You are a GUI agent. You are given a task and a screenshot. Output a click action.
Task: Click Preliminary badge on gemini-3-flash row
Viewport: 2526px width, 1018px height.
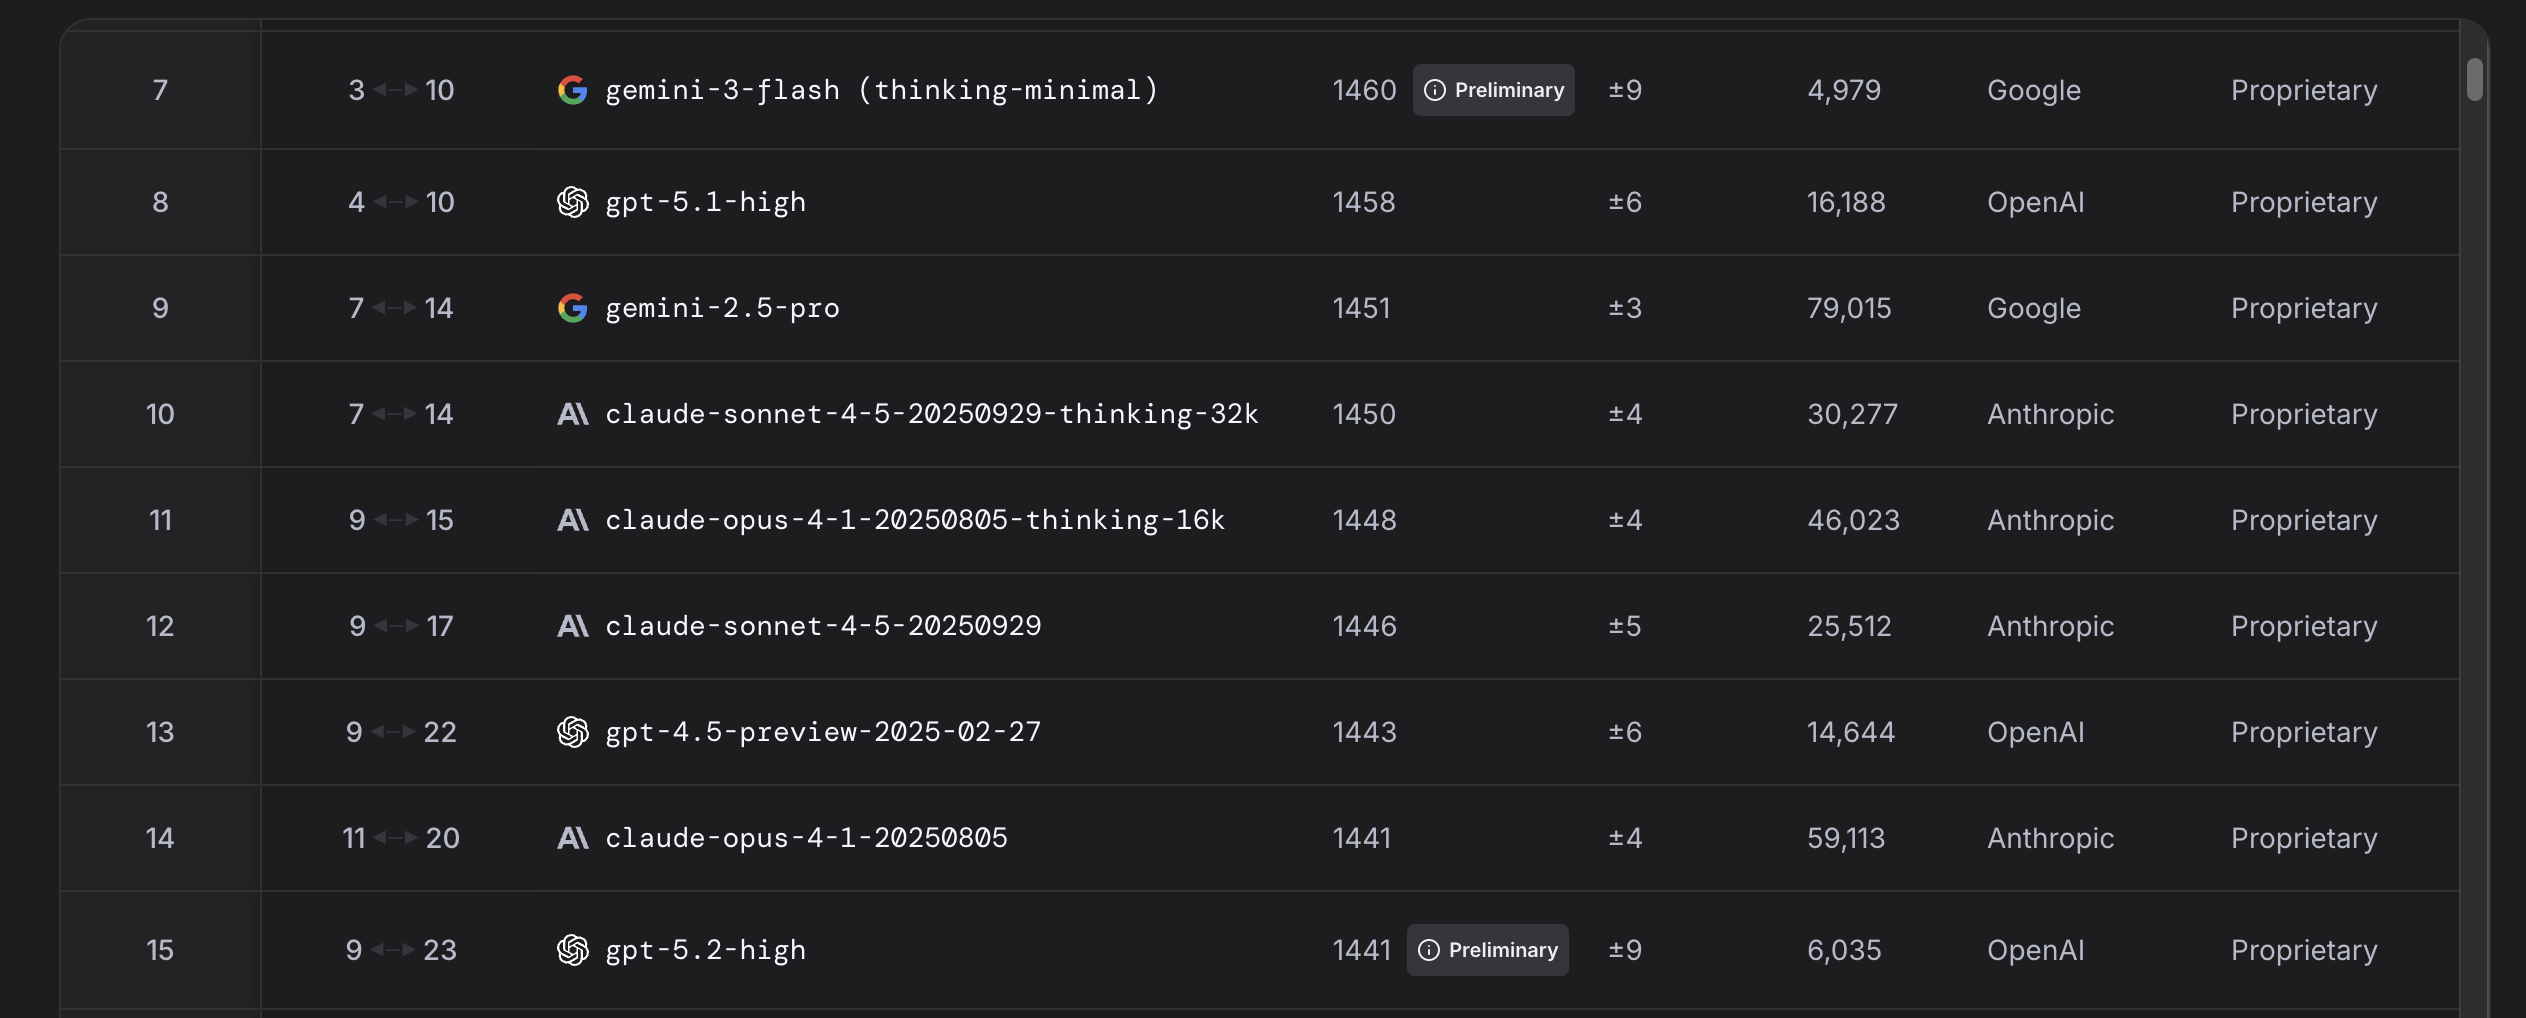(x=1493, y=90)
